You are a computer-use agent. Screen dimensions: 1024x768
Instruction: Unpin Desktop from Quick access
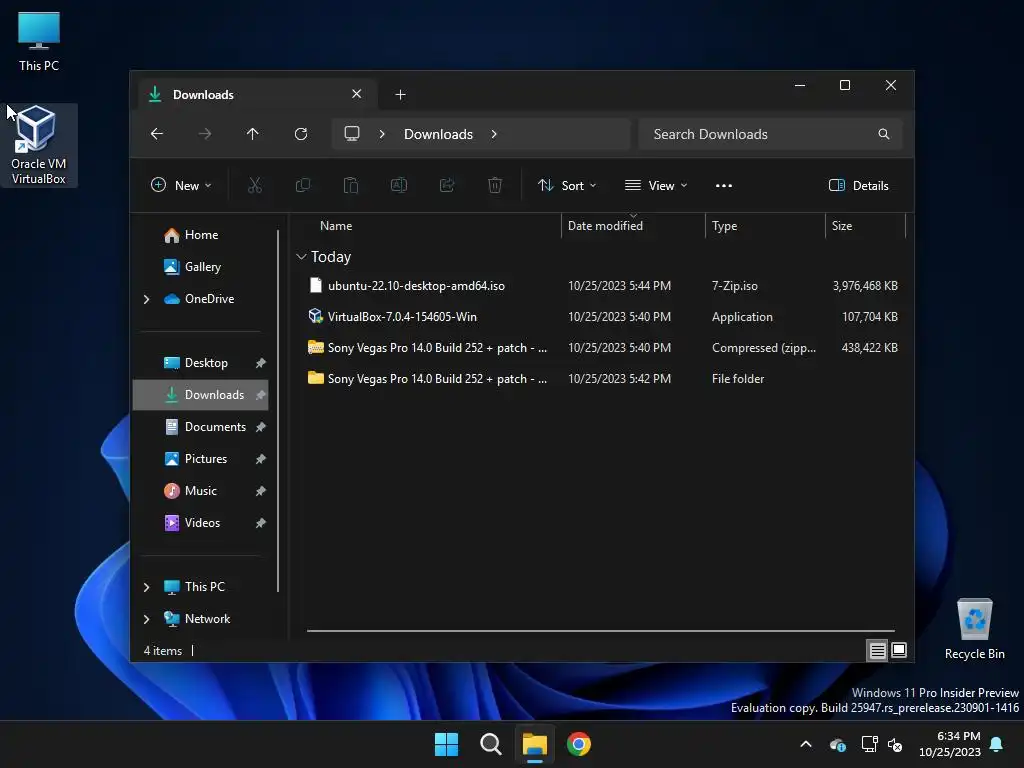pos(261,363)
